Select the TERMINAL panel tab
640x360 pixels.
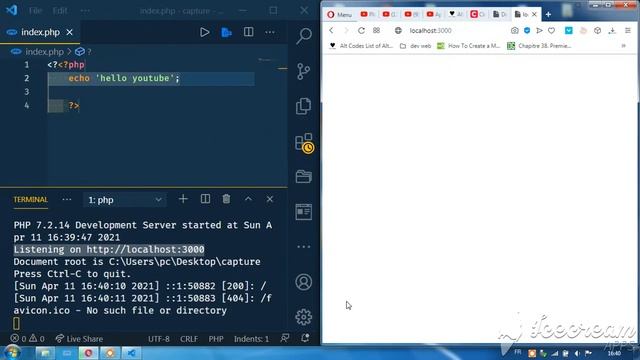coord(31,200)
